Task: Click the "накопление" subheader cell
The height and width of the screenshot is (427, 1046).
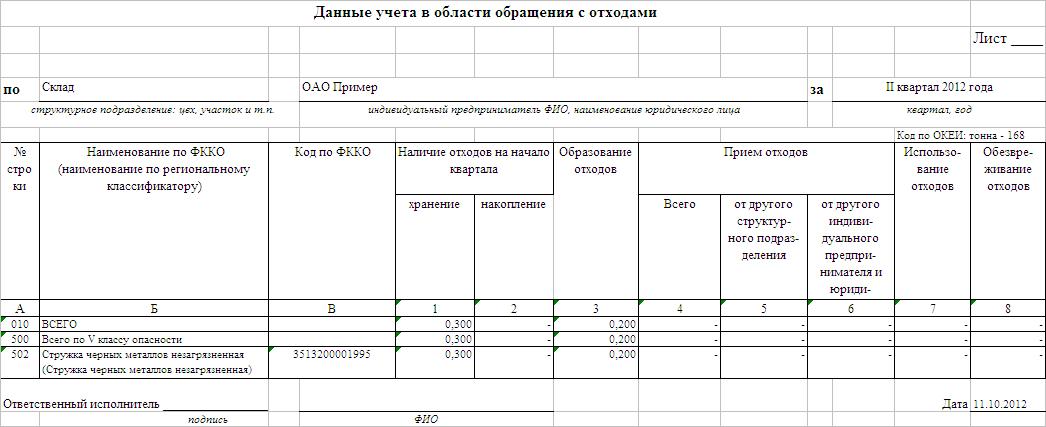Action: (x=513, y=204)
